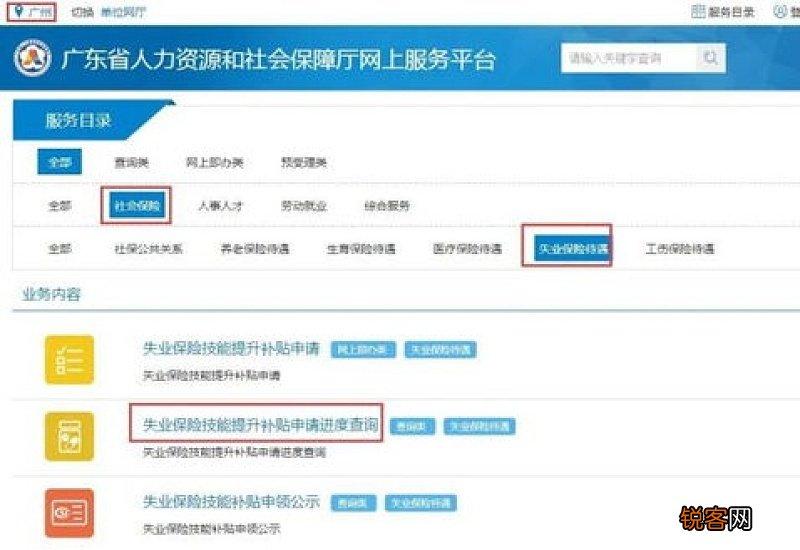Open 失业保险技能补贴申领公示 link

click(x=231, y=502)
